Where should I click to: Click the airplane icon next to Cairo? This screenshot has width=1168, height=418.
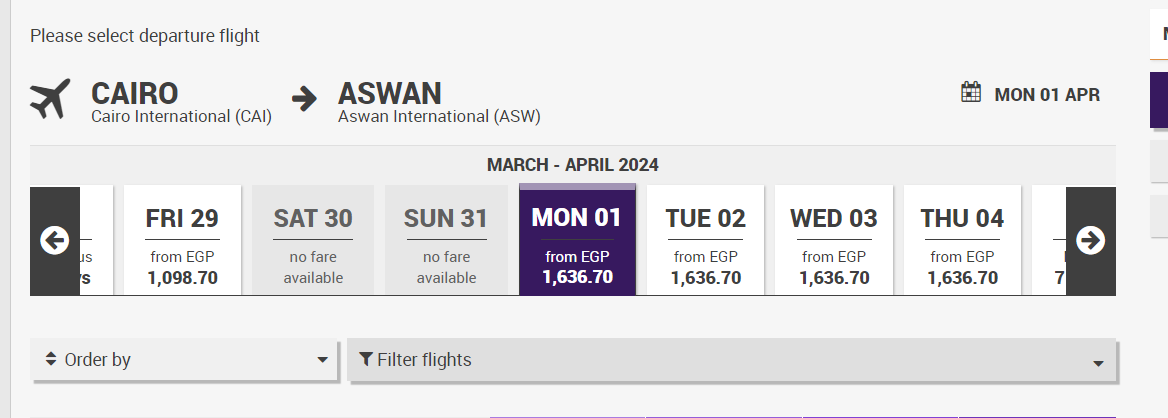pyautogui.click(x=50, y=98)
